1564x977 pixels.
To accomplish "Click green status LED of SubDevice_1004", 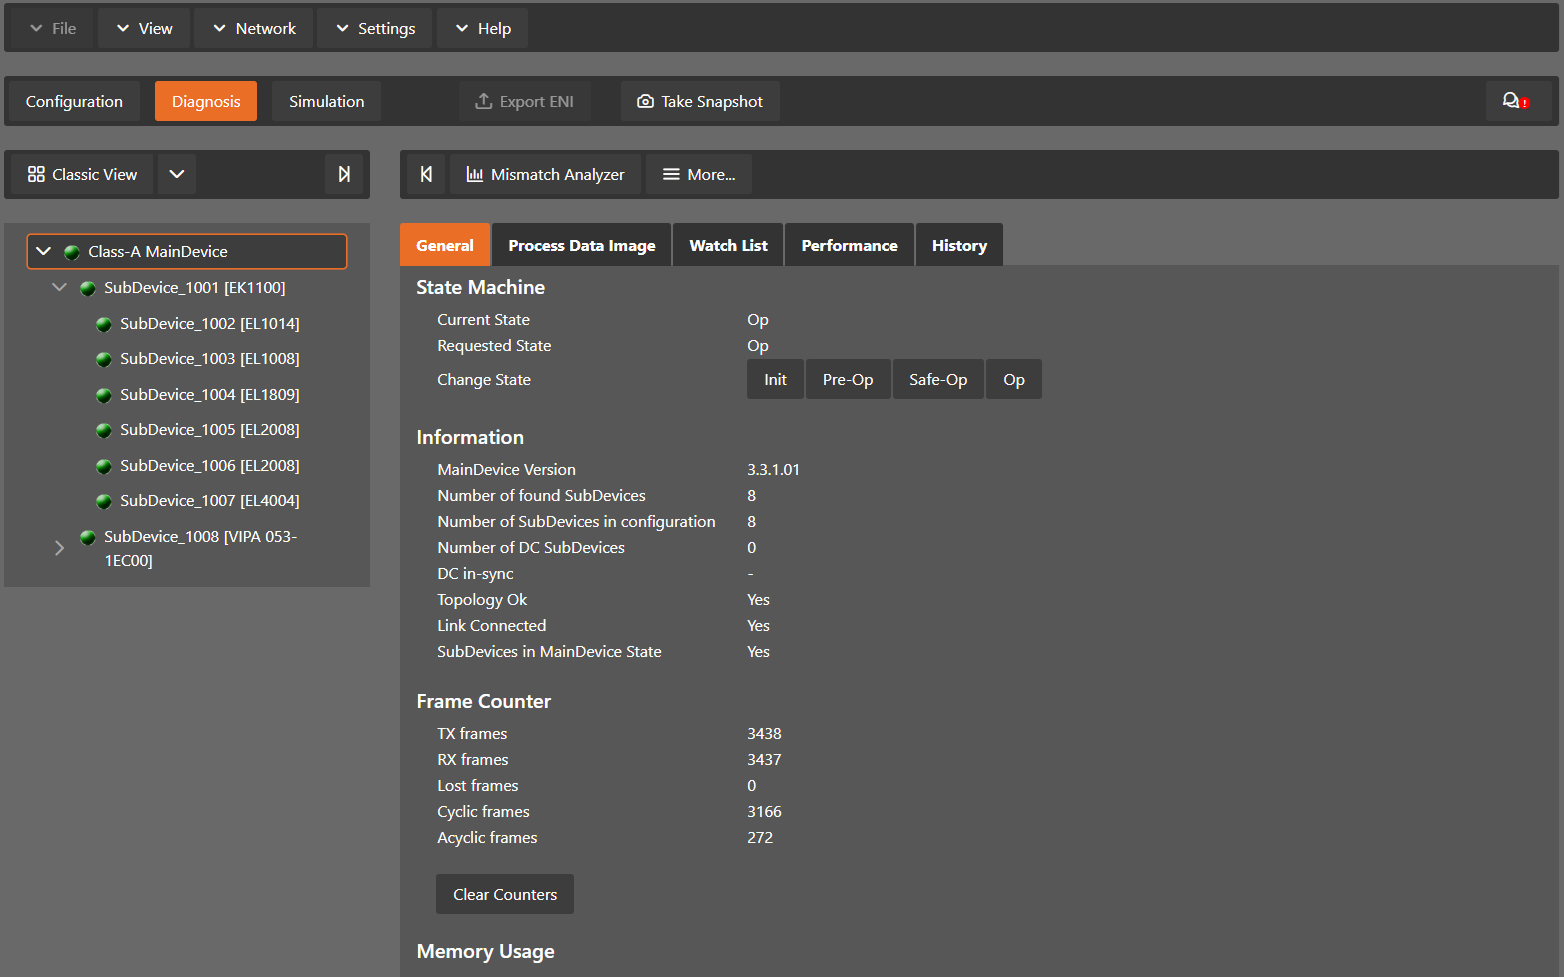I will tap(104, 395).
